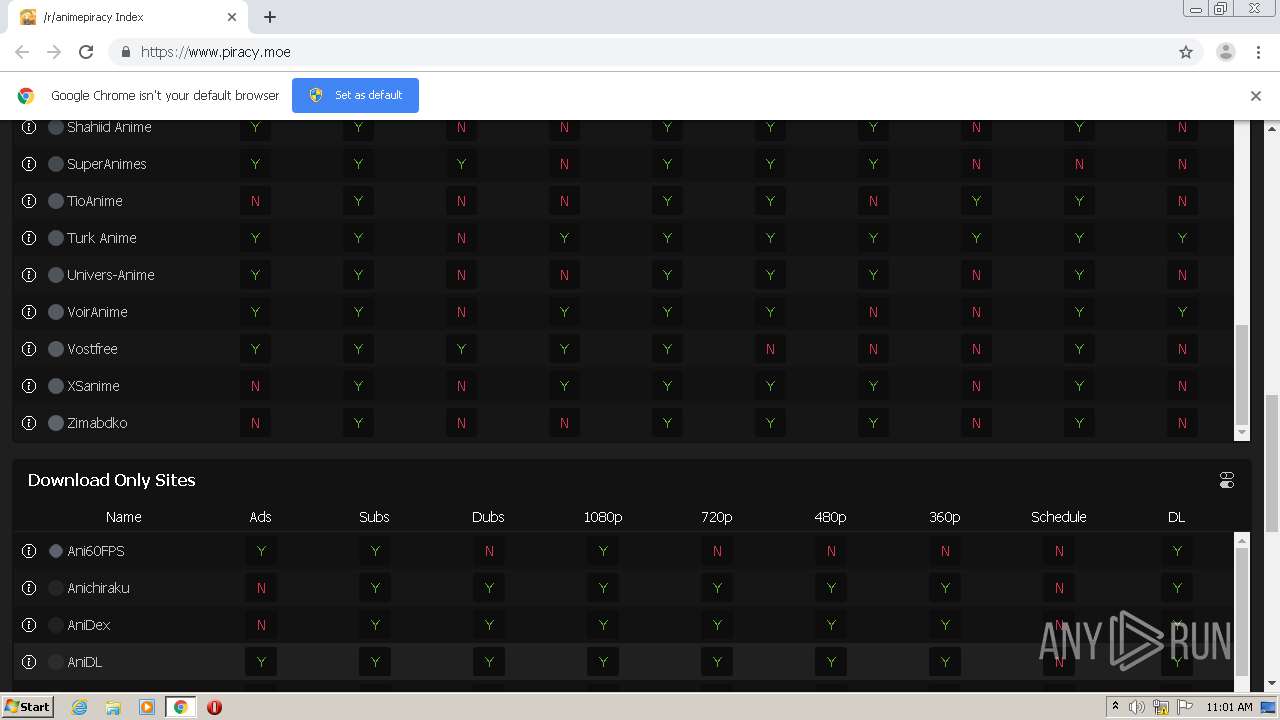Open info icon for AniDL

[29, 662]
